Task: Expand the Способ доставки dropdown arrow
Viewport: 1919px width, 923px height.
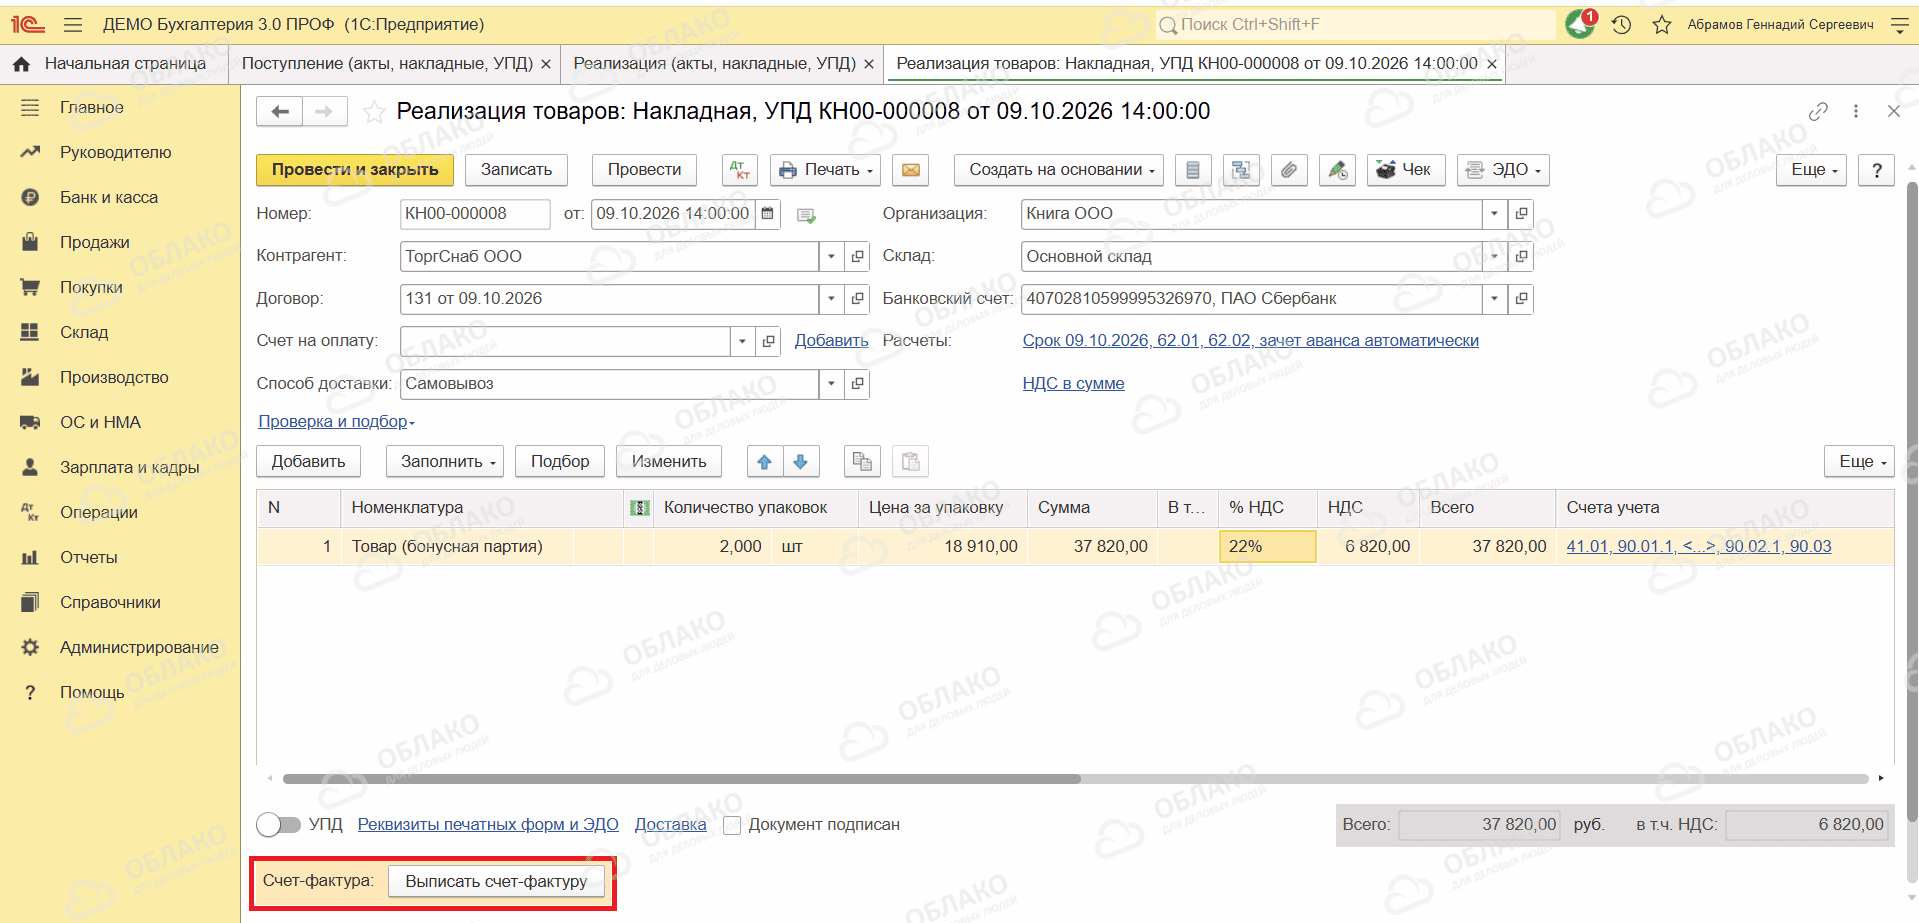Action: coord(831,384)
